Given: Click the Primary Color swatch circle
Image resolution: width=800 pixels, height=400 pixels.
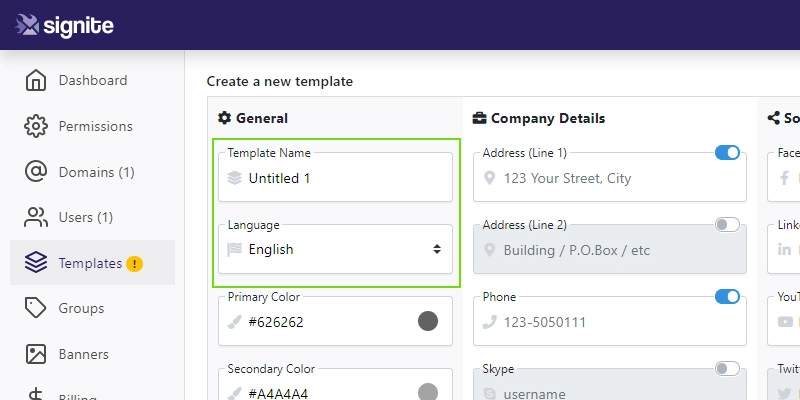Looking at the screenshot, I should pos(428,321).
